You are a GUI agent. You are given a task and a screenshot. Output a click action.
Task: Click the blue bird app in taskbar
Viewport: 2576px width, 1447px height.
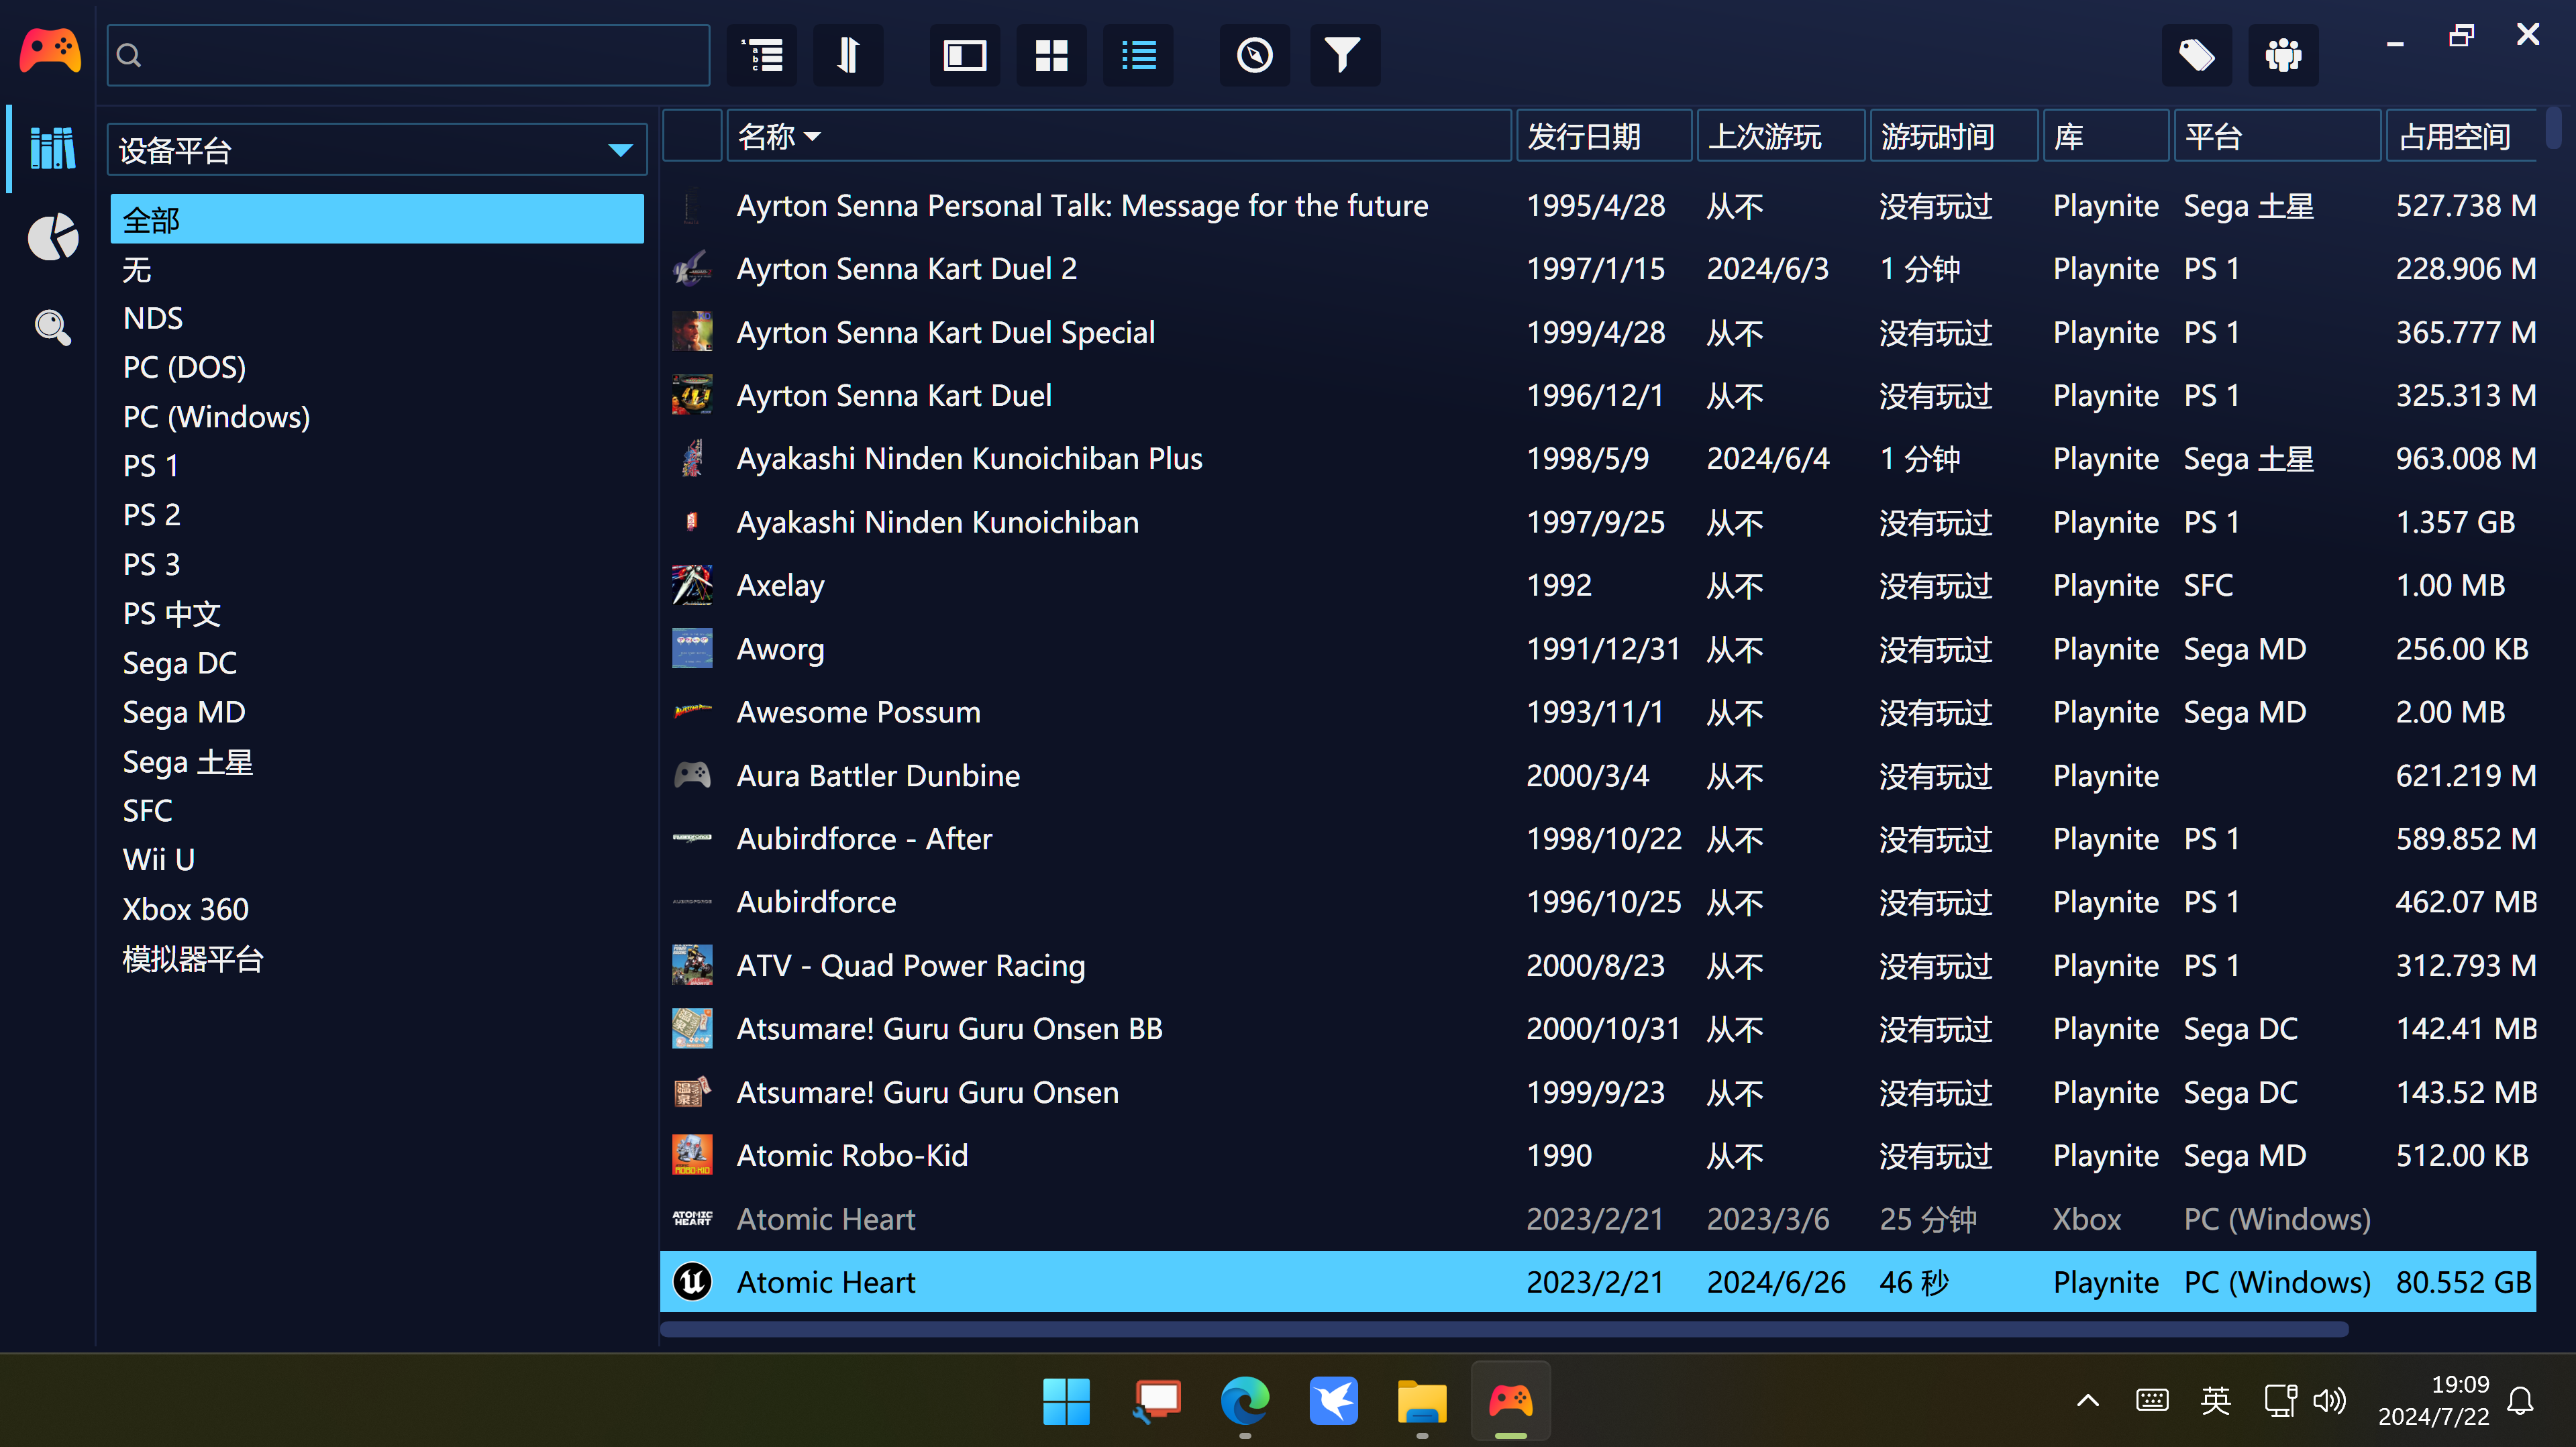[x=1334, y=1401]
